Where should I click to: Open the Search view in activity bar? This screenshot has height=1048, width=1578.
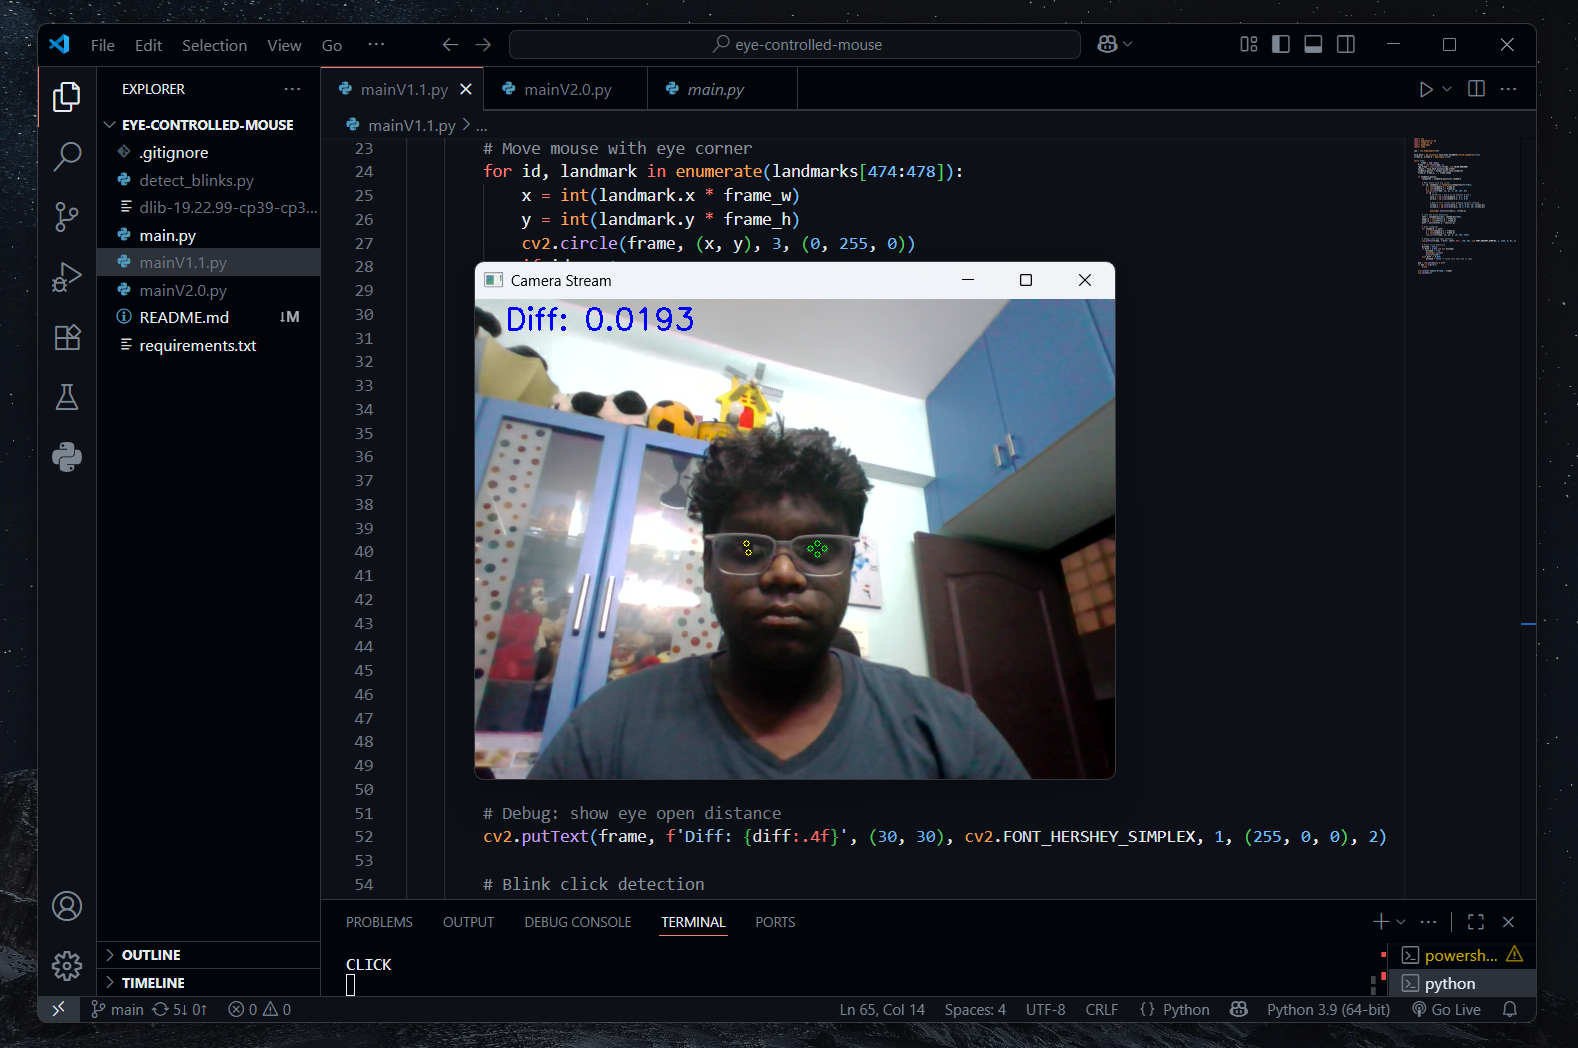(x=67, y=156)
